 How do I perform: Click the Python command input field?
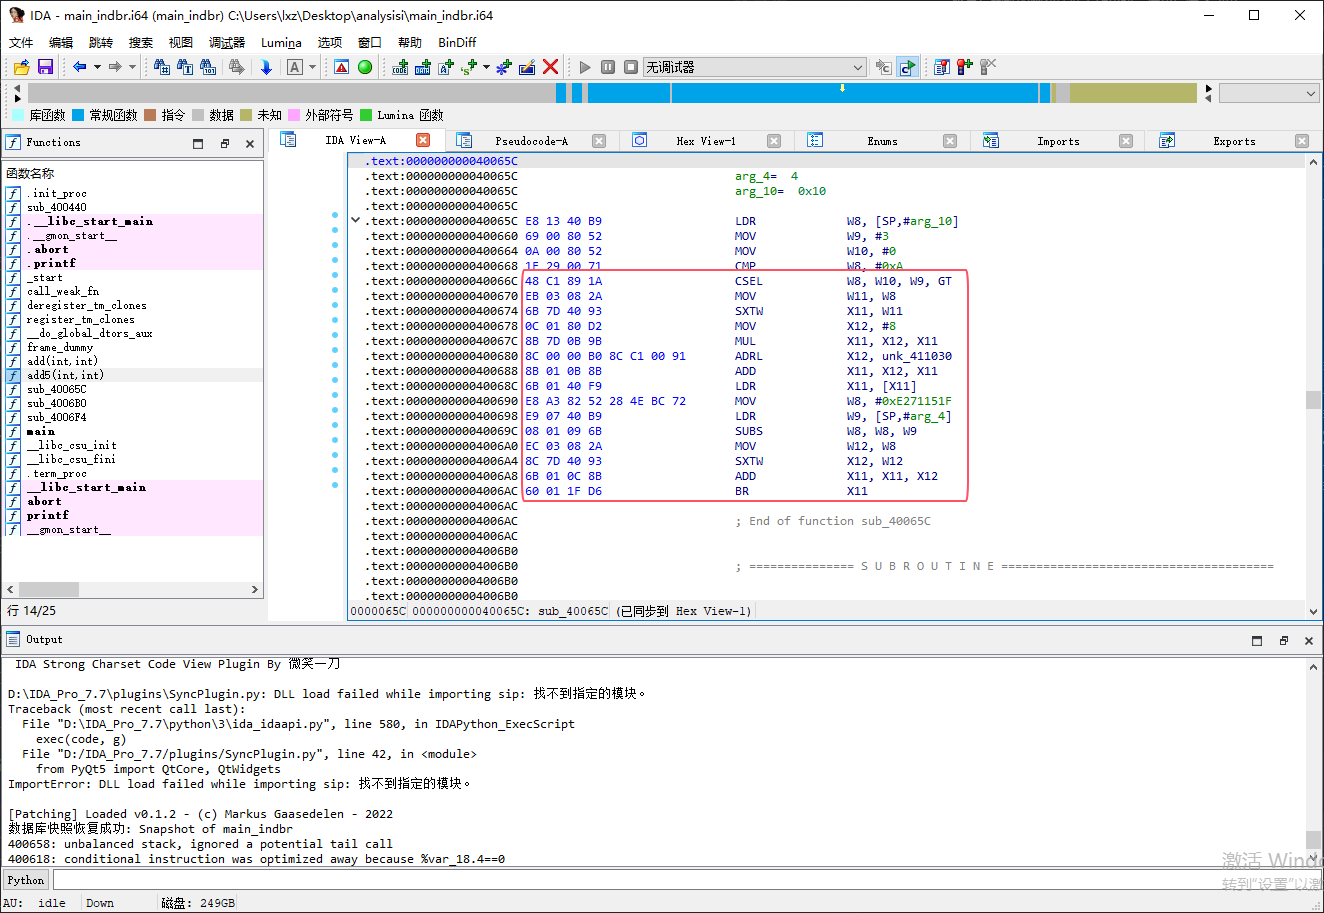(x=686, y=880)
